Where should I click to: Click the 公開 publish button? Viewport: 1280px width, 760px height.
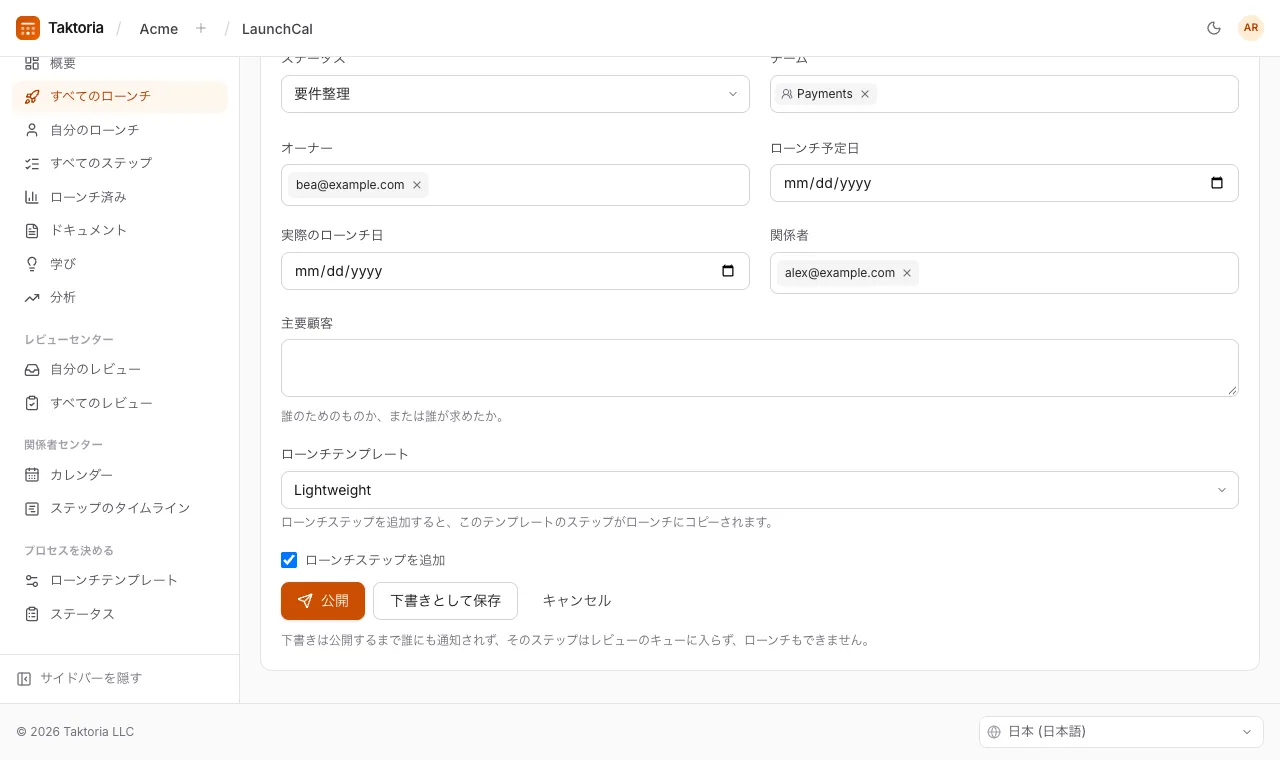point(323,601)
